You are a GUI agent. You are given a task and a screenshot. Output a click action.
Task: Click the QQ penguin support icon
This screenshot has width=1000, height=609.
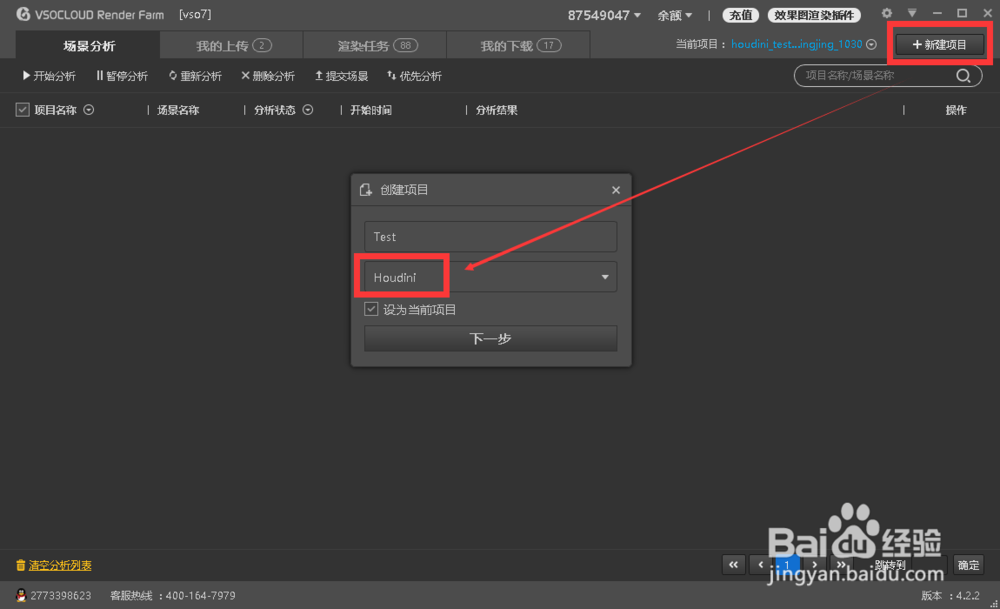click(21, 595)
